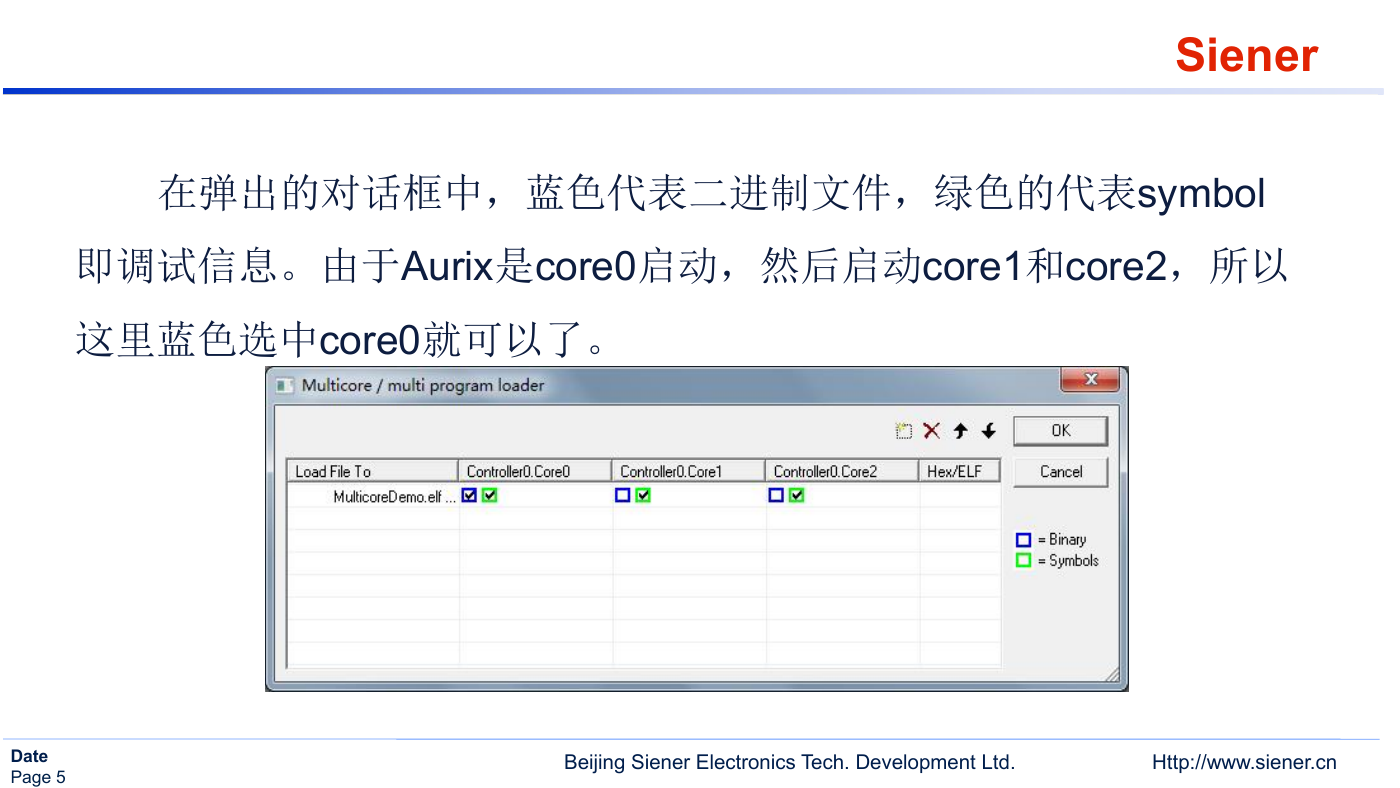The height and width of the screenshot is (788, 1400).
Task: Click the Hex/ELF column header
Action: [960, 471]
